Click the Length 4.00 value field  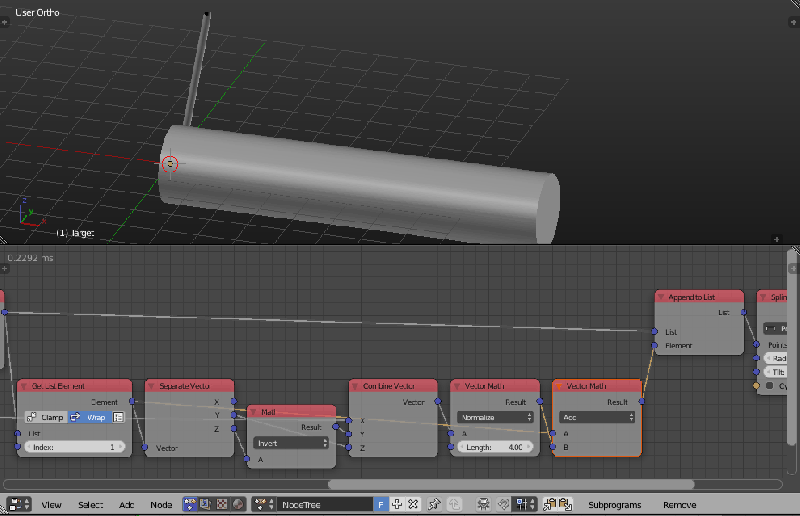[495, 447]
